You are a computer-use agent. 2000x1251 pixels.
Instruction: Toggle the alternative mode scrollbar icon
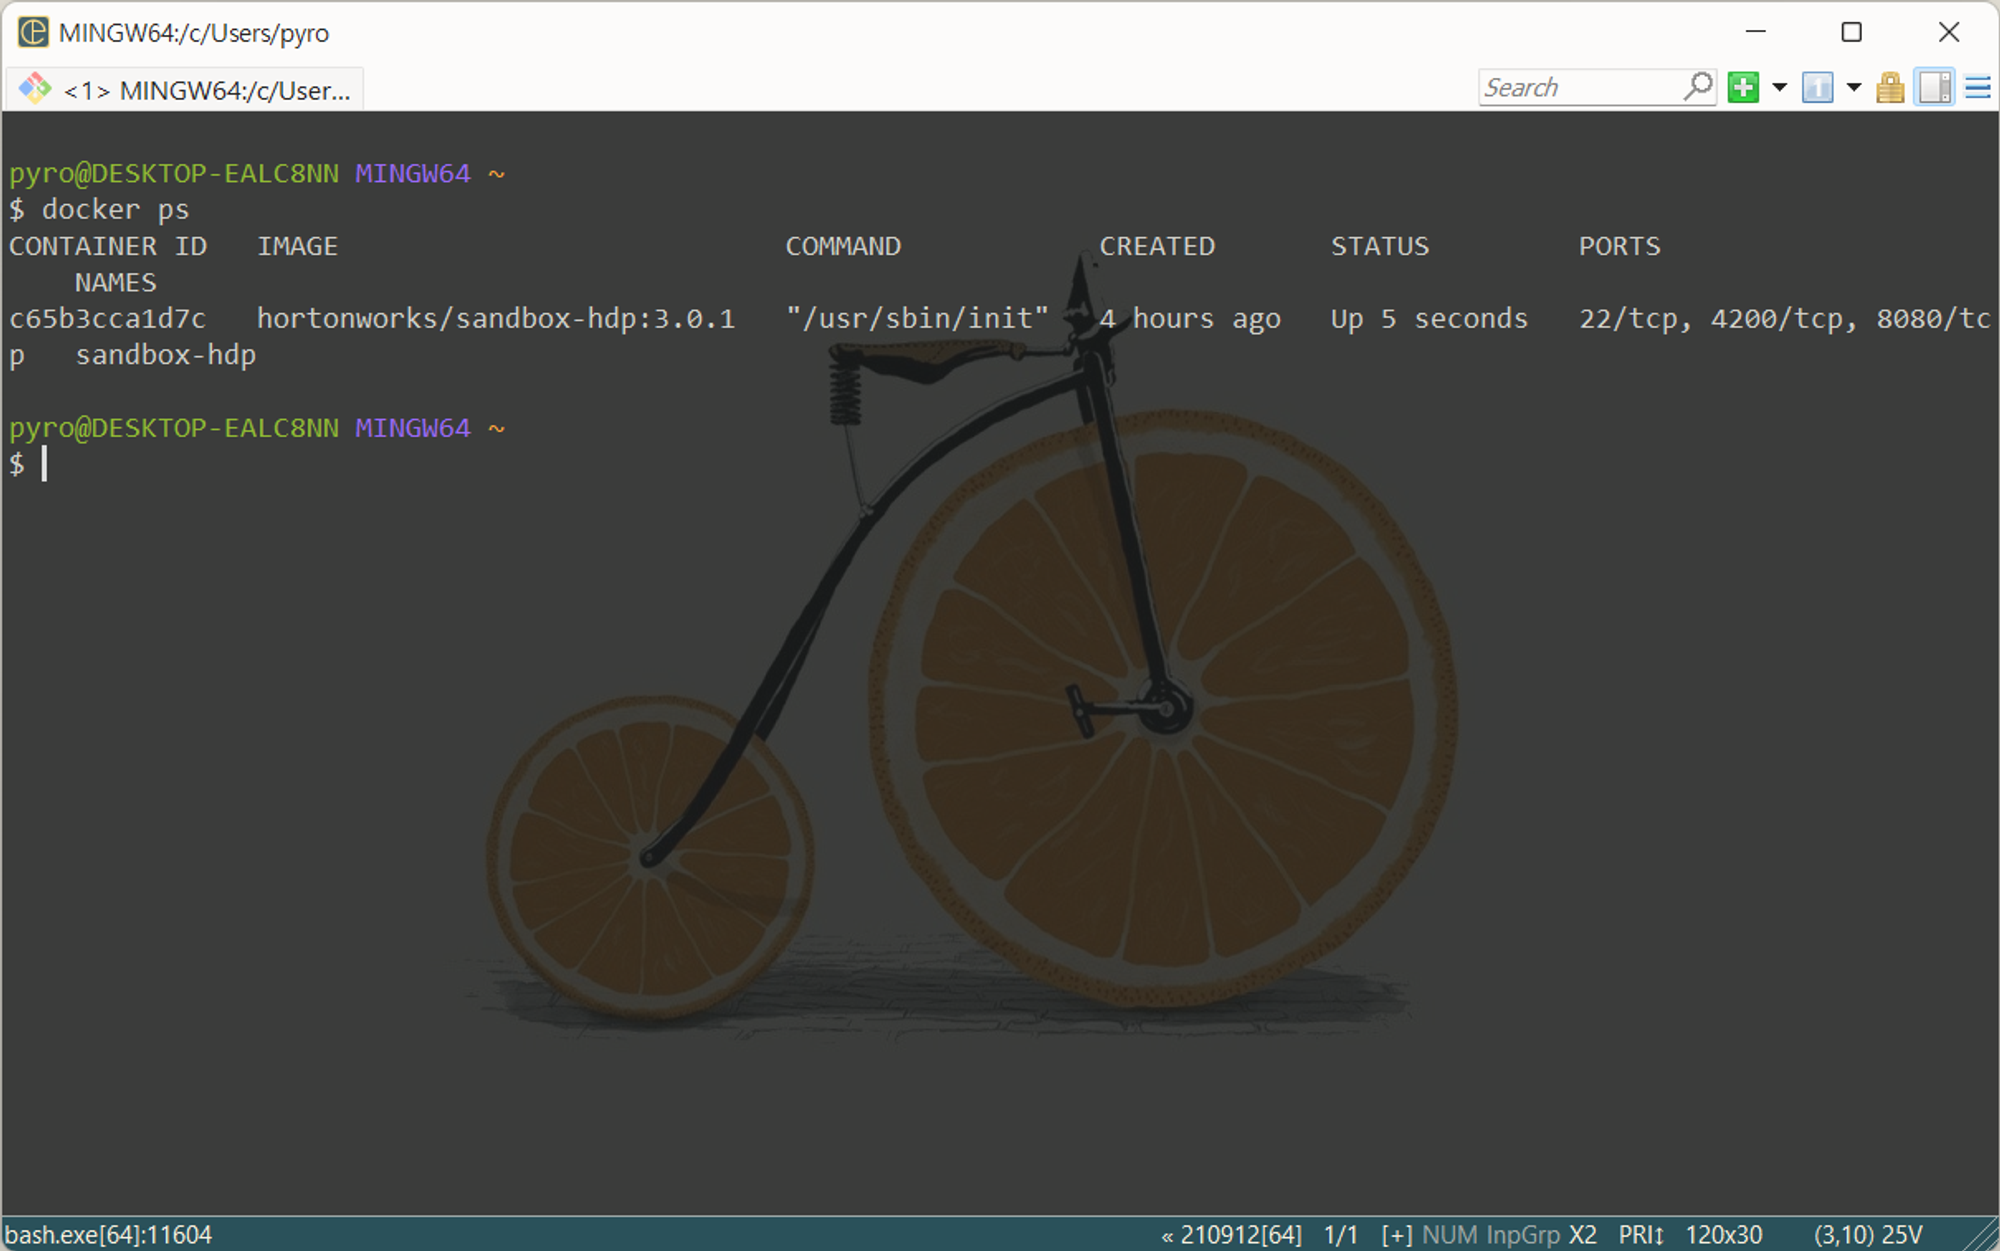pos(1935,87)
